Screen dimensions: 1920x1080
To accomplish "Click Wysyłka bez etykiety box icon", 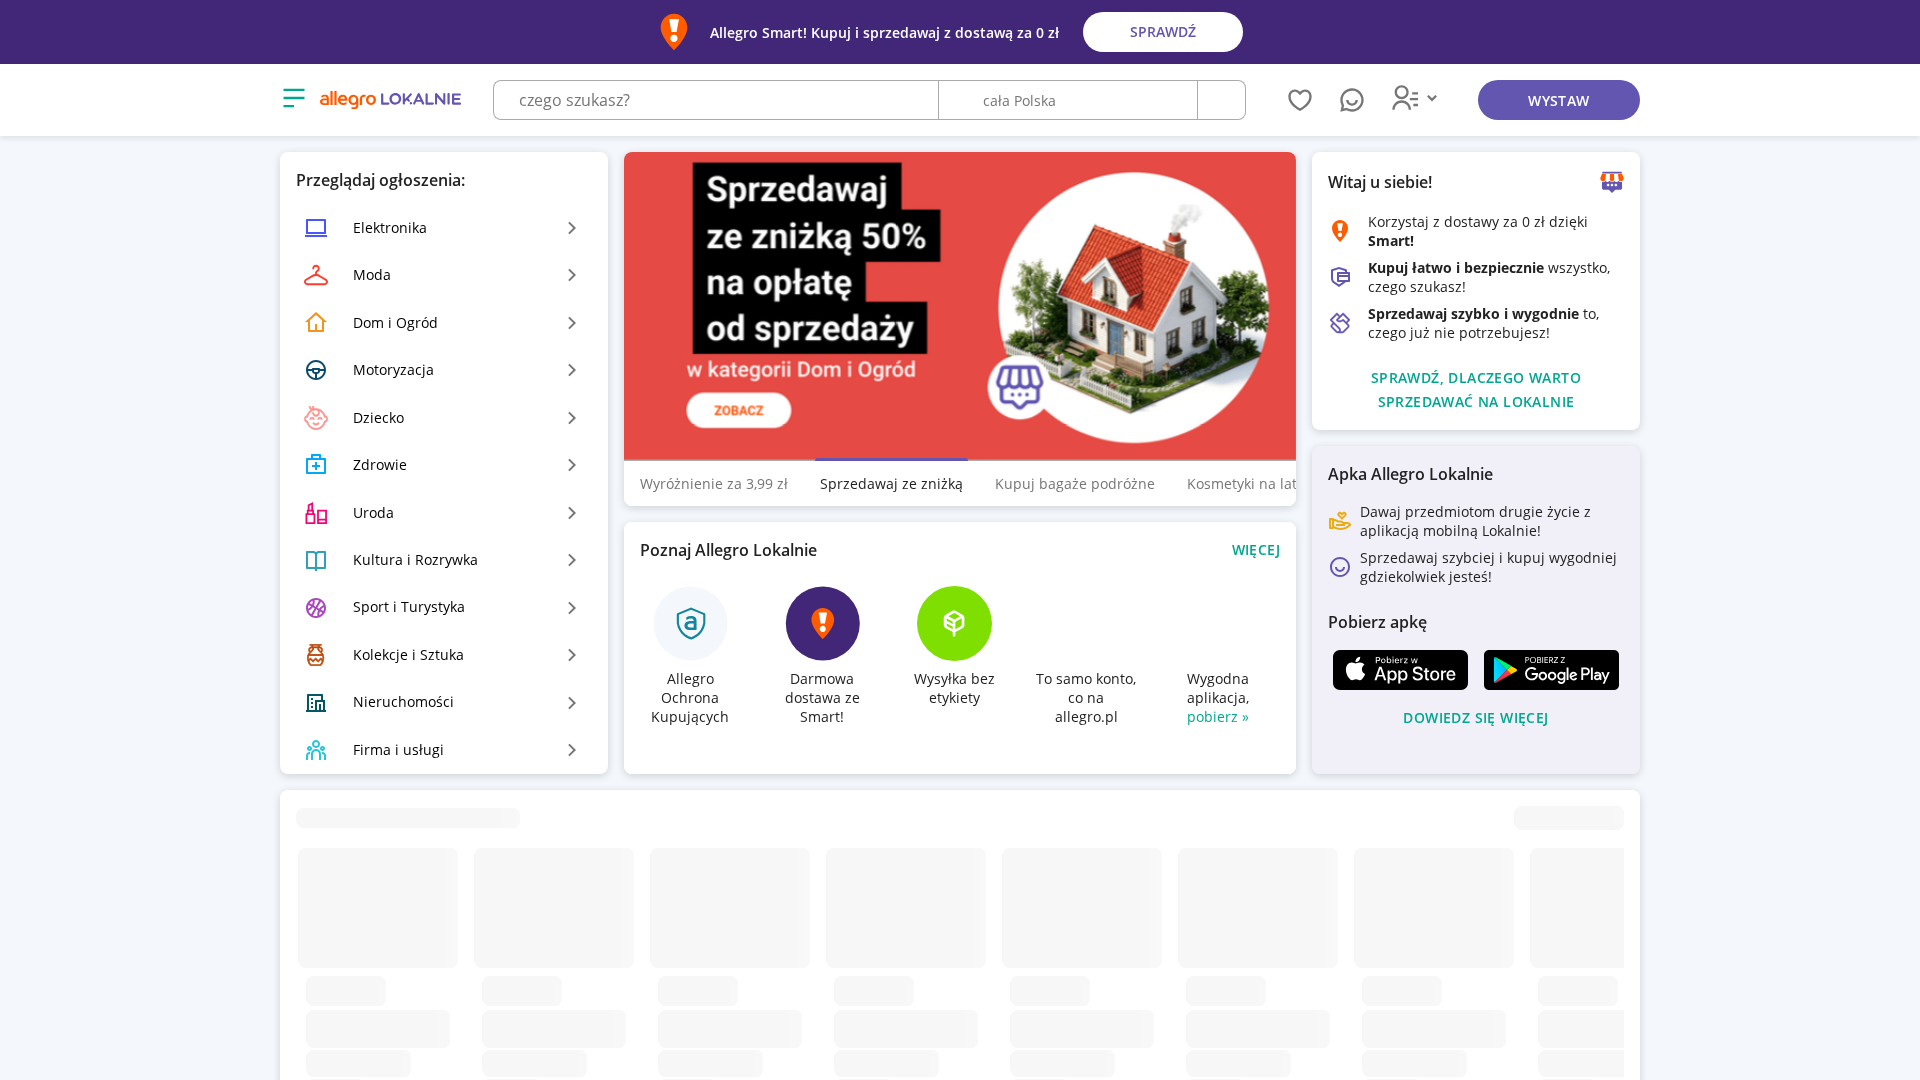I will tap(955, 623).
